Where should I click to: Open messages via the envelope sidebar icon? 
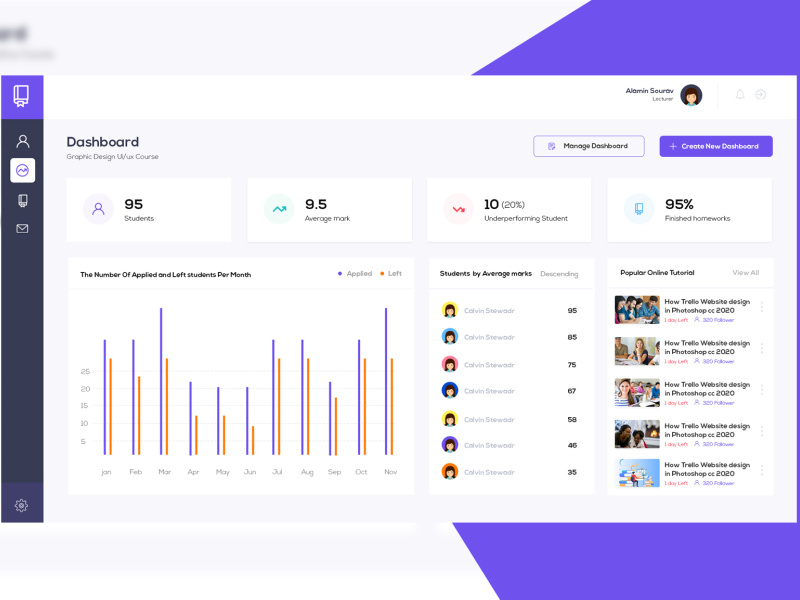click(22, 228)
